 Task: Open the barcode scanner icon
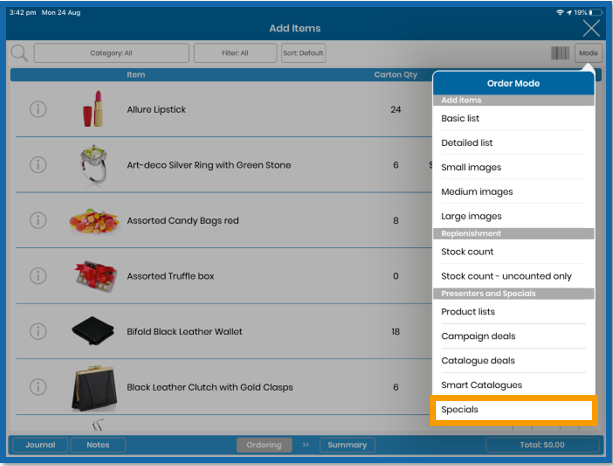coord(560,53)
